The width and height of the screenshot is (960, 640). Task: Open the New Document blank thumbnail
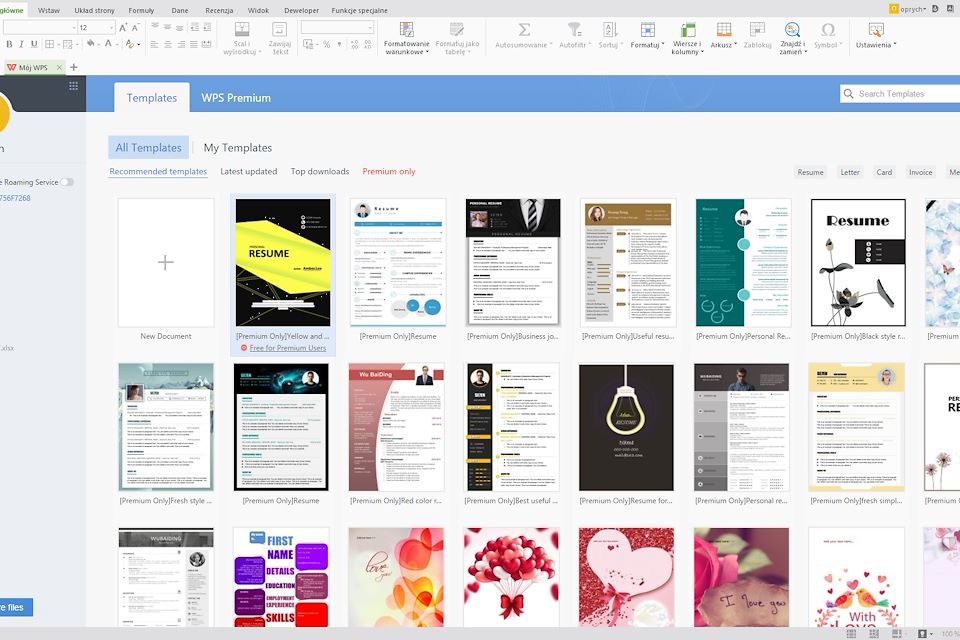tap(166, 262)
